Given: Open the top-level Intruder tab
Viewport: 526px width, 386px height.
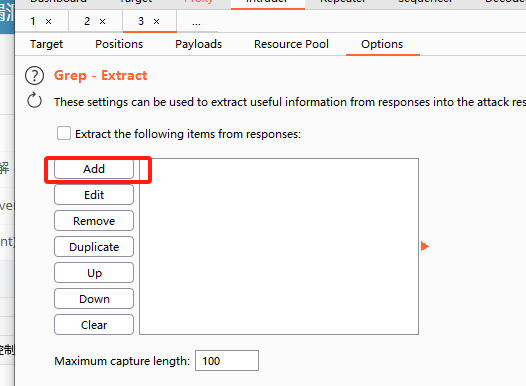Looking at the screenshot, I should [267, 2].
